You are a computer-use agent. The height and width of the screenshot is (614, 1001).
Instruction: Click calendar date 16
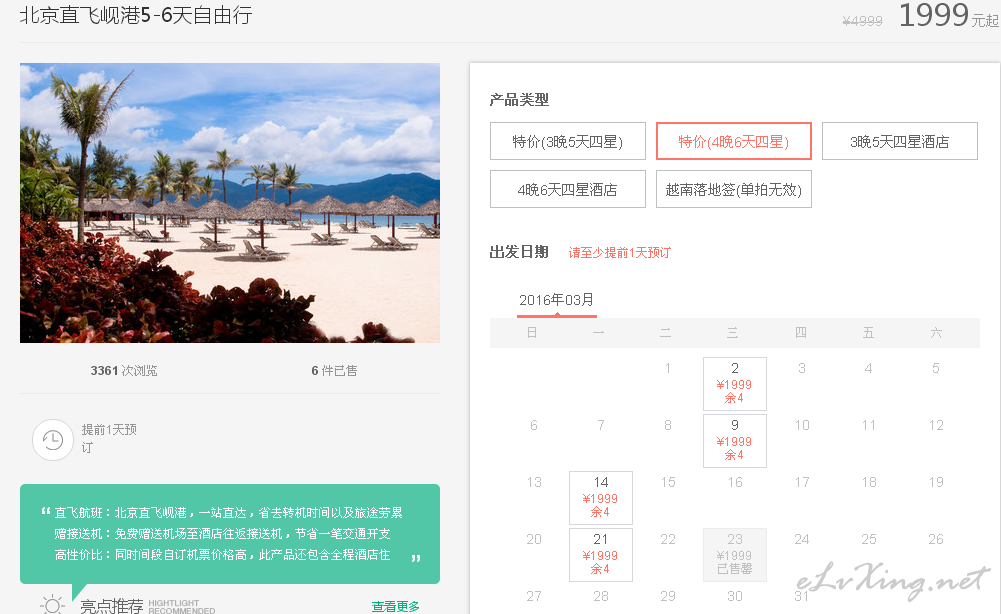pyautogui.click(x=735, y=483)
